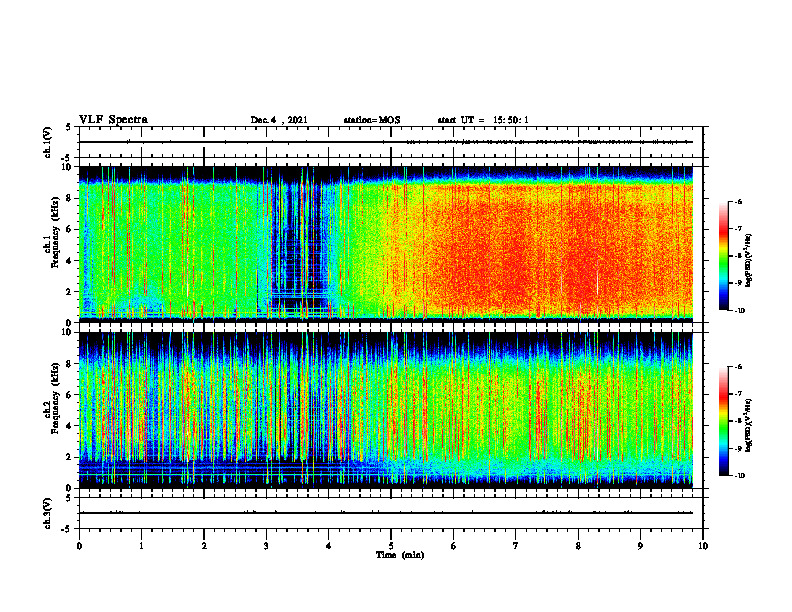The height and width of the screenshot is (612, 792).
Task: Click the 'ch.3(V)' waveform axis label
Action: (47, 513)
